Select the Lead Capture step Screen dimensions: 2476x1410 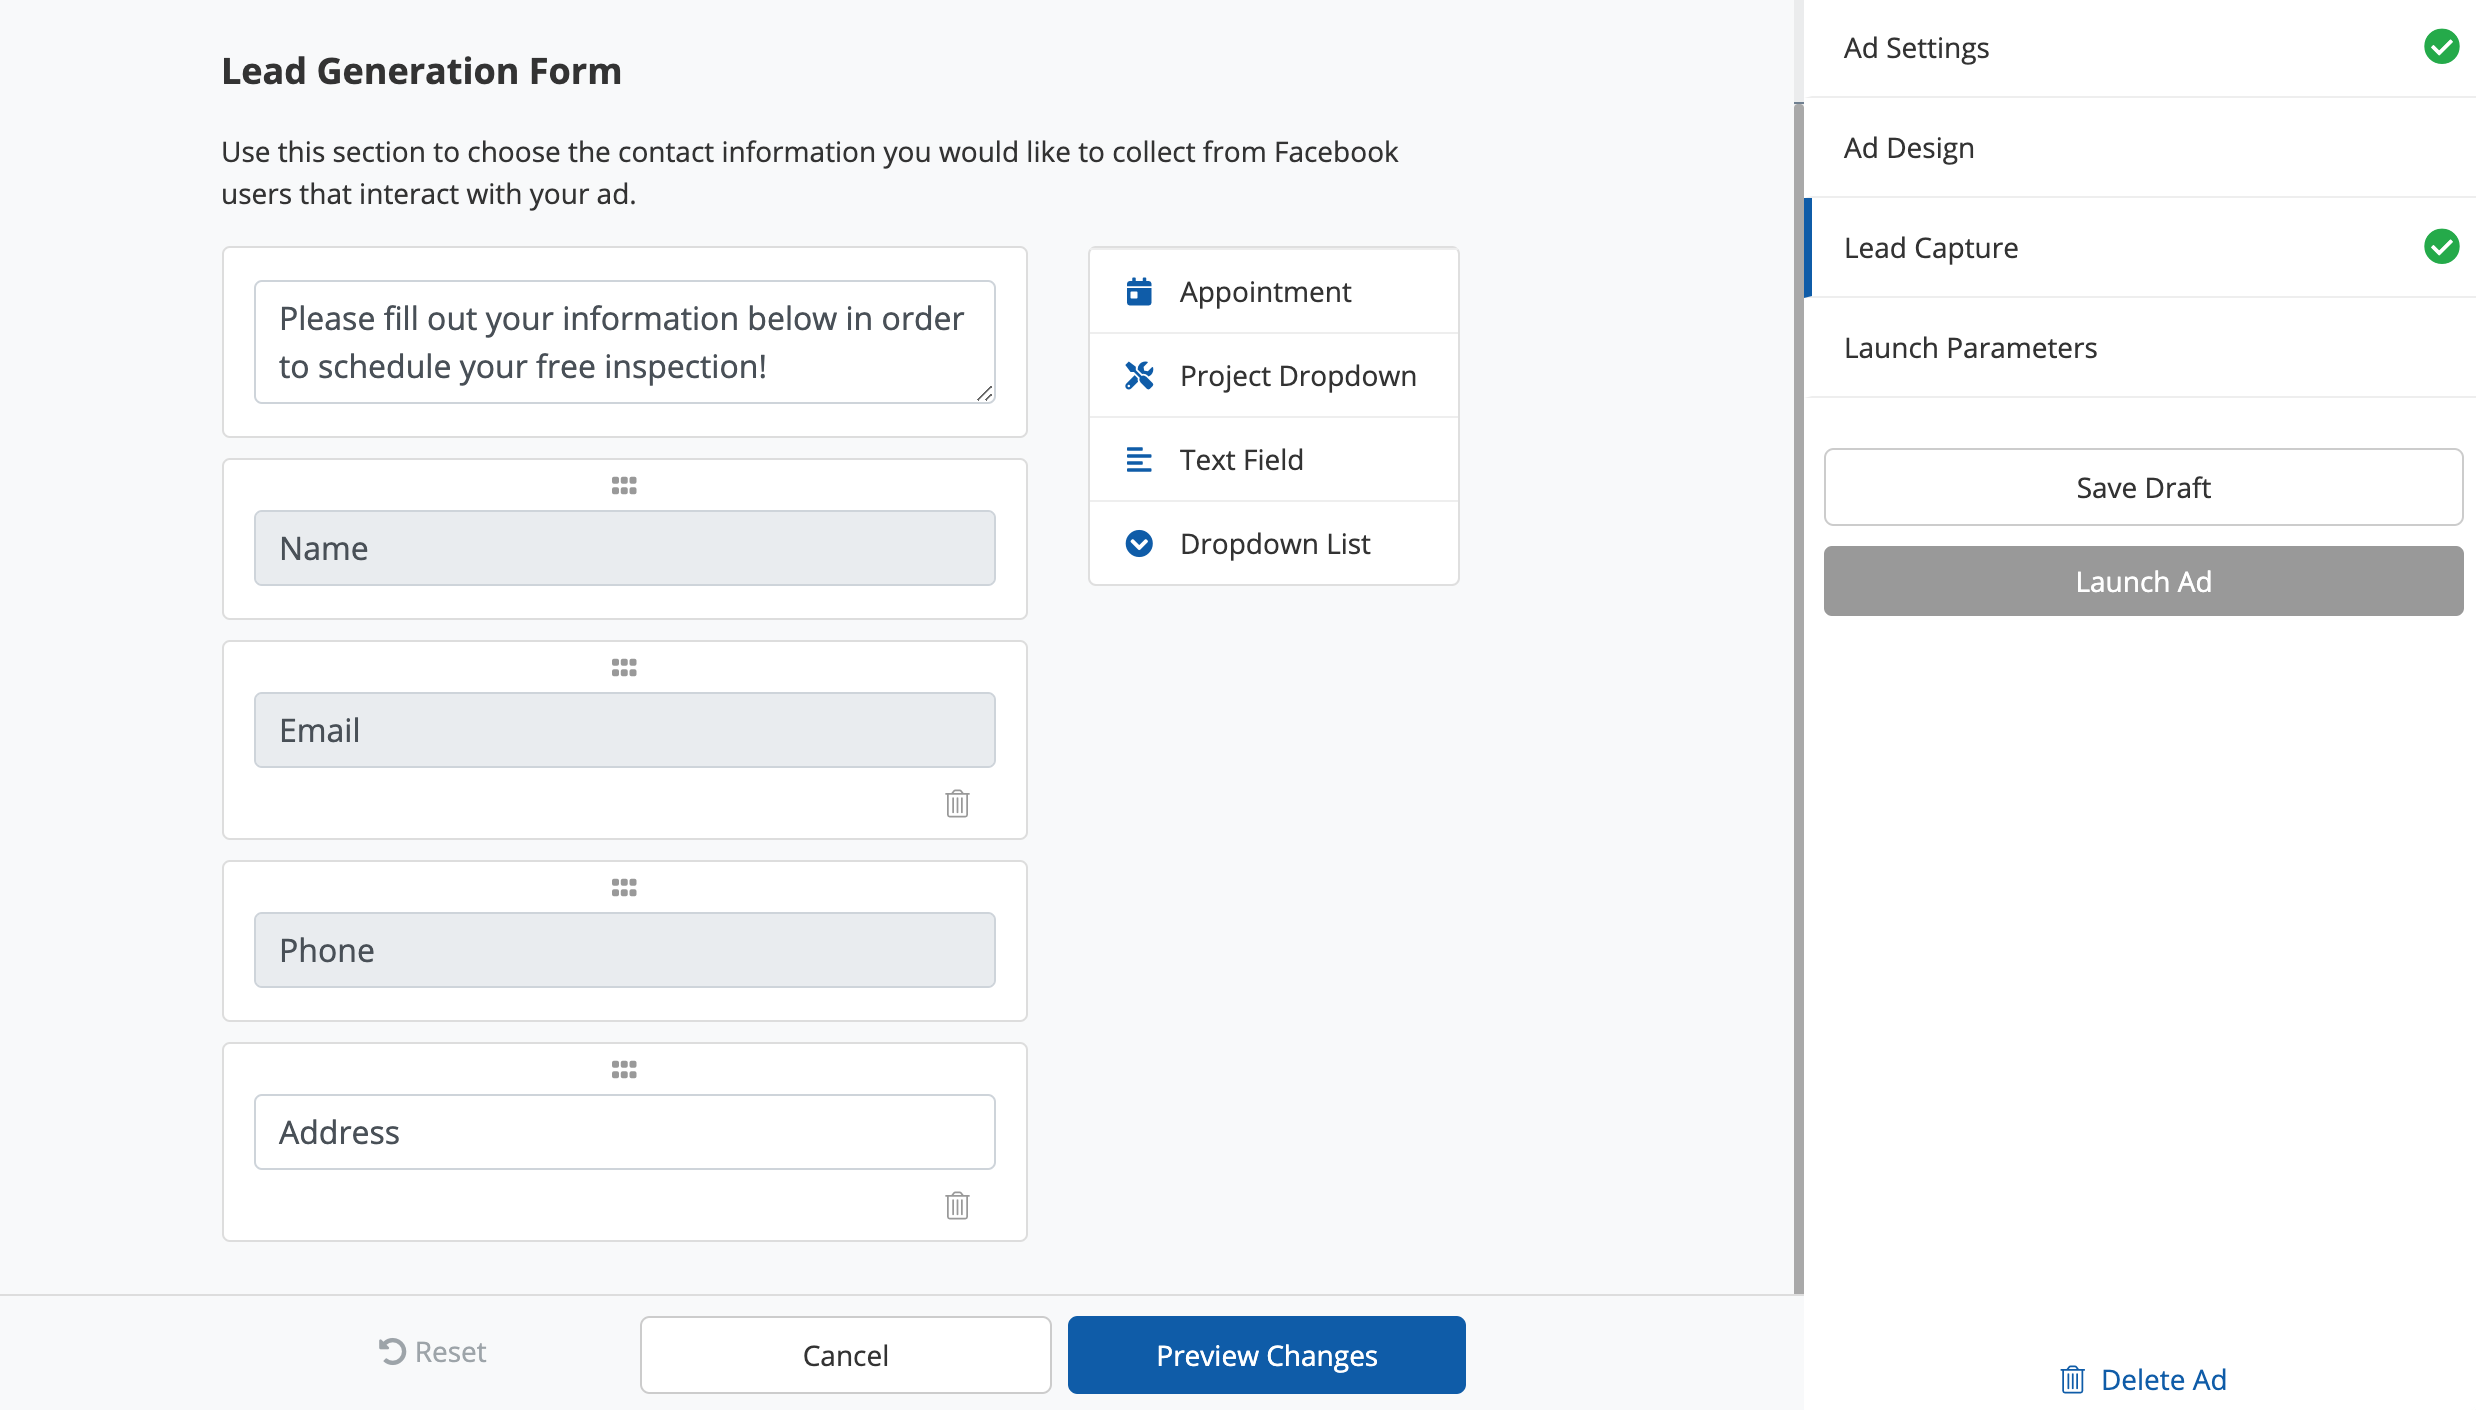(x=1931, y=248)
